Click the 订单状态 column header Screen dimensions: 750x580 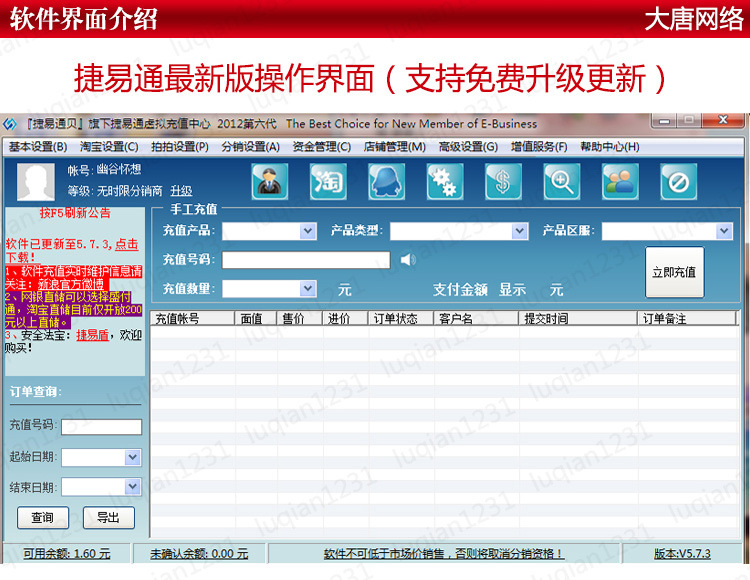coord(401,318)
